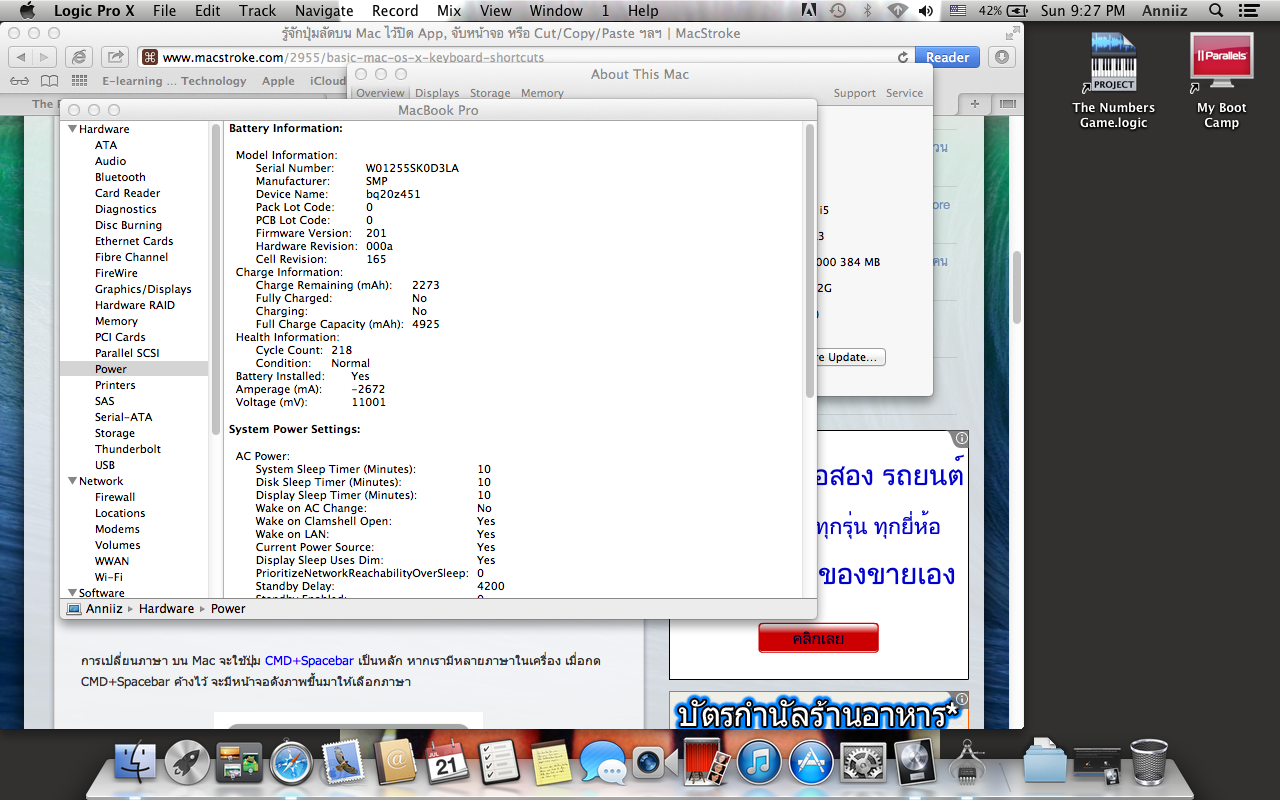Follow the CMD+Spacebar link in the article

tap(309, 661)
